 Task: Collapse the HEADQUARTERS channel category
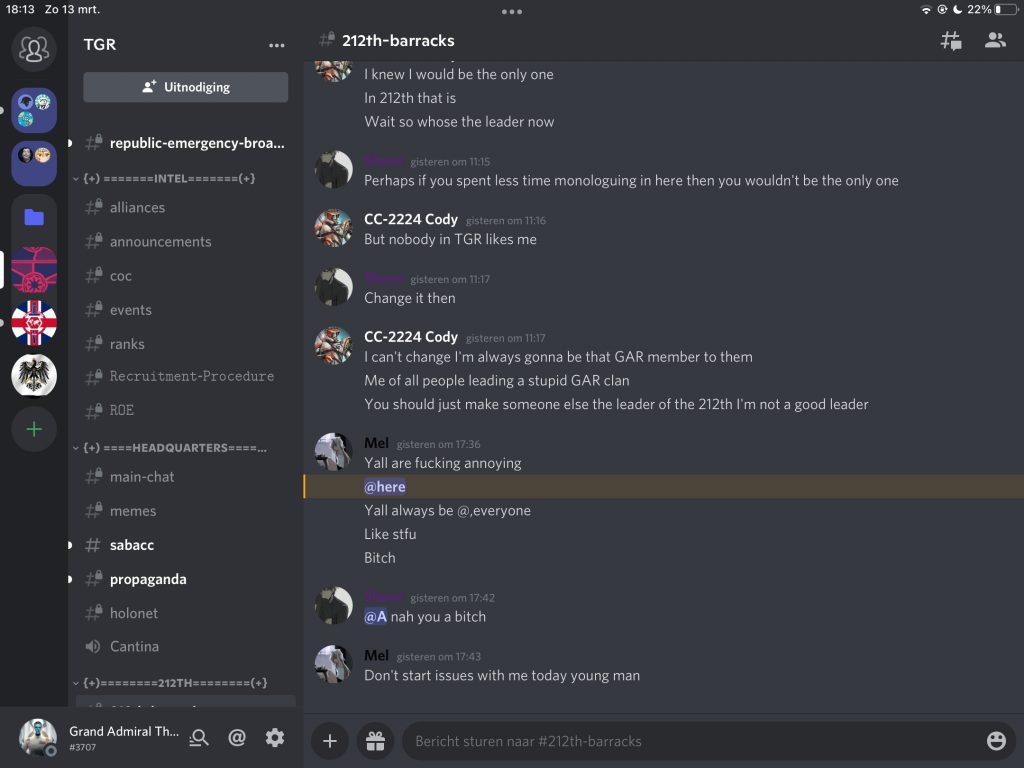pos(170,448)
